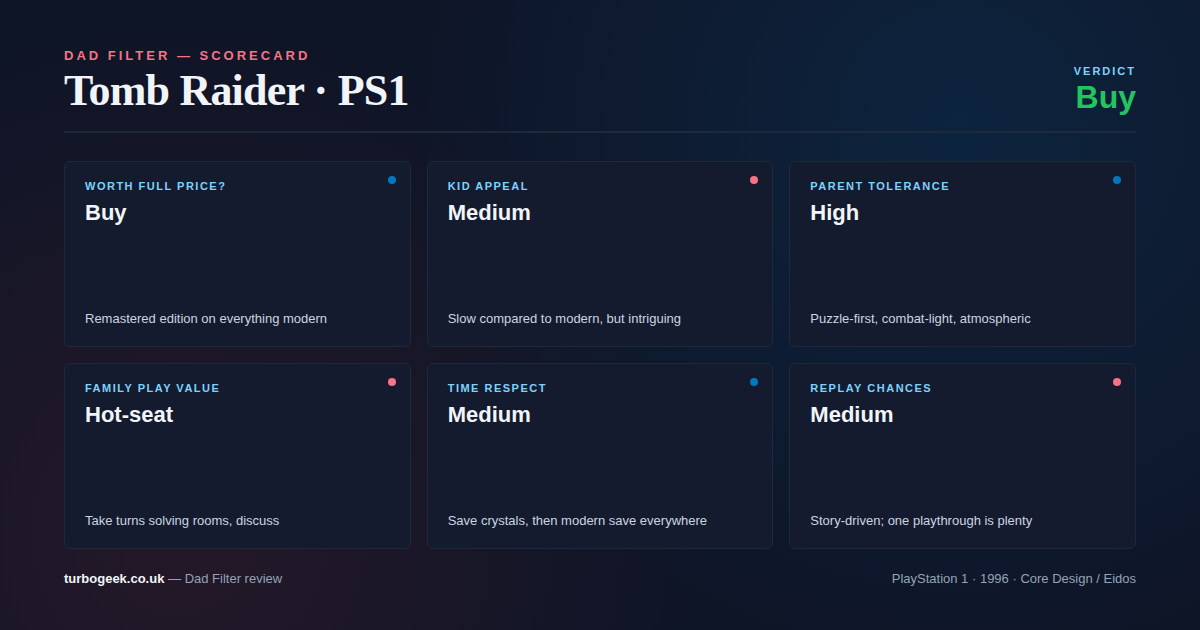Click the blue dot on Parent Tolerance card
This screenshot has height=630, width=1200.
1117,180
